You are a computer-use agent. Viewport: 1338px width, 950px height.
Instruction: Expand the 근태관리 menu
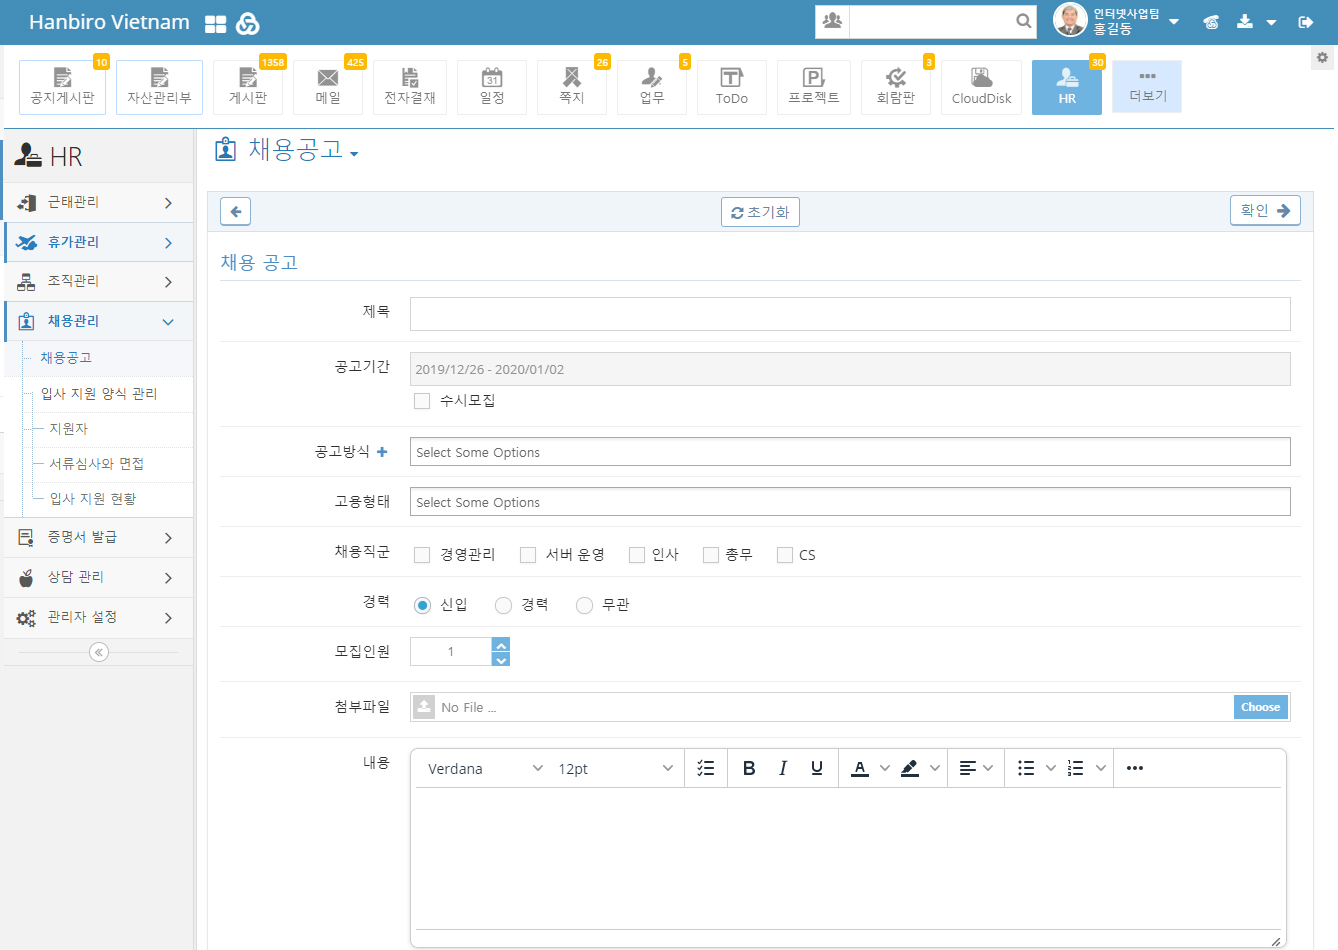tap(98, 202)
